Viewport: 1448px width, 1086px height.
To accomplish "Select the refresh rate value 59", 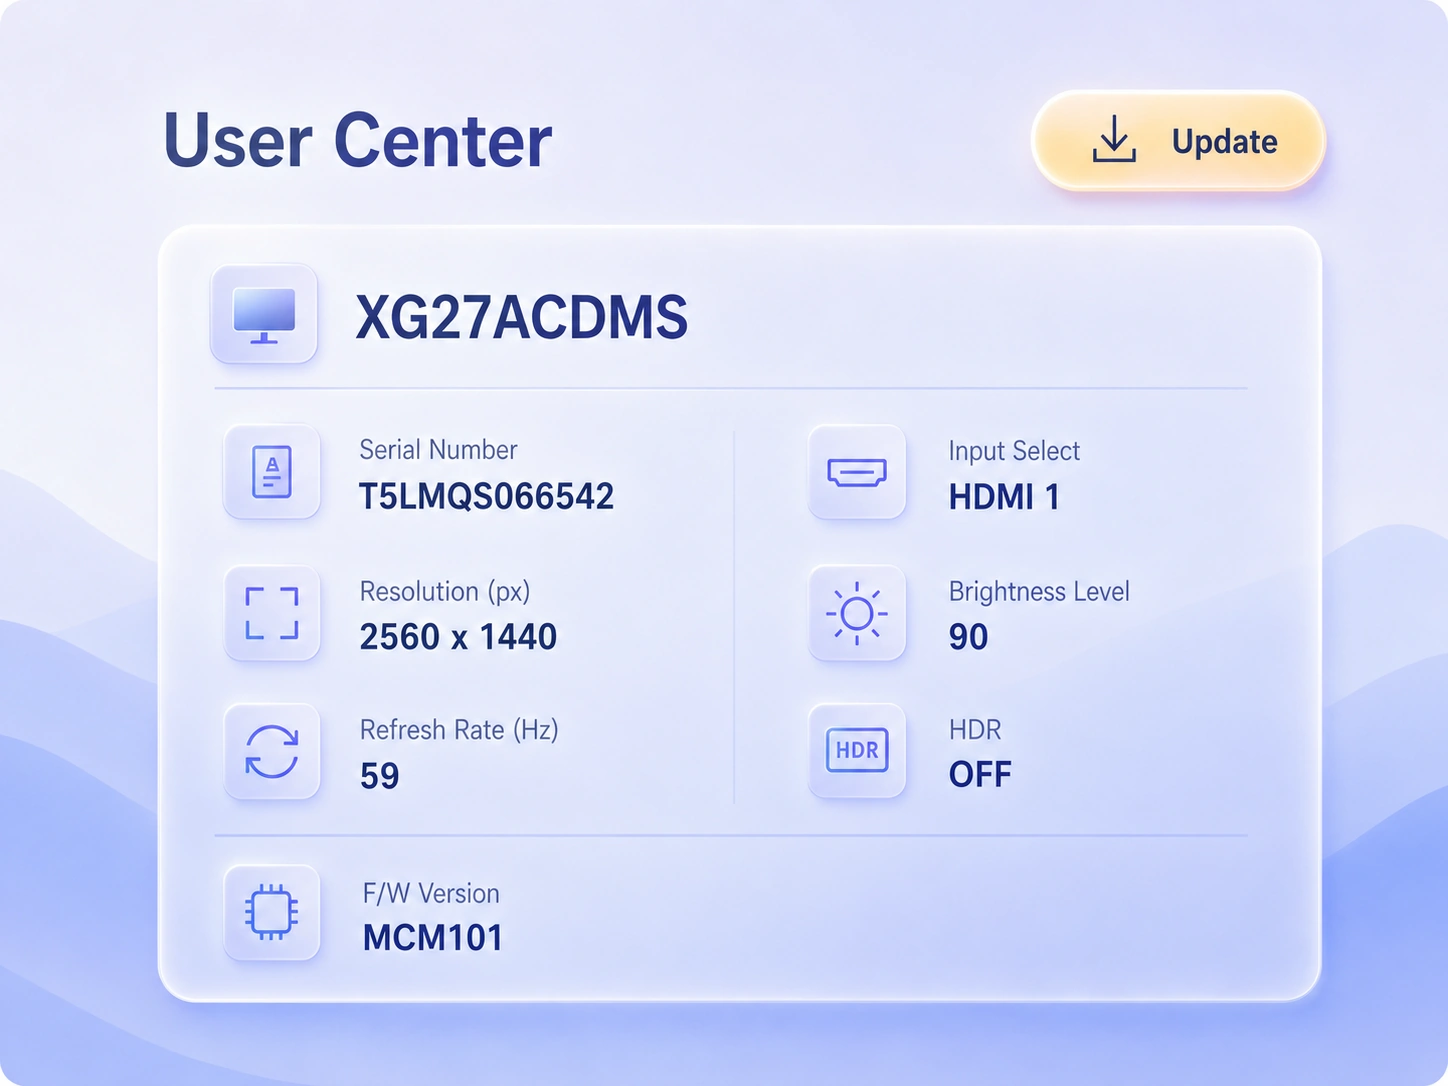I will pyautogui.click(x=380, y=775).
